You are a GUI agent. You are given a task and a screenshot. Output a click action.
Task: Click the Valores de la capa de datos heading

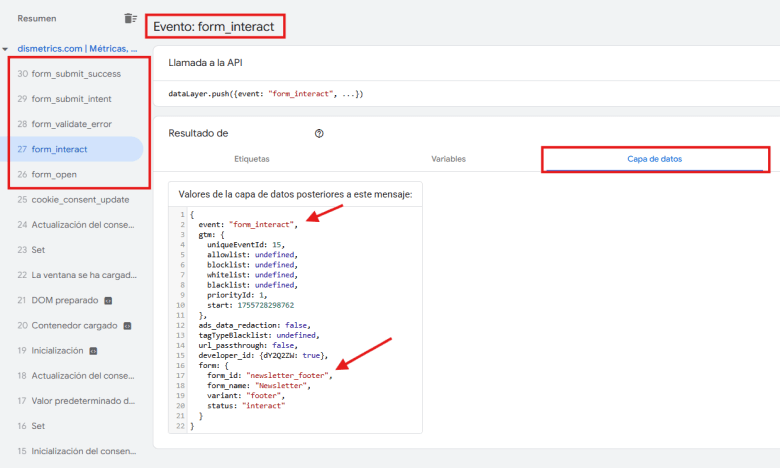(x=295, y=194)
